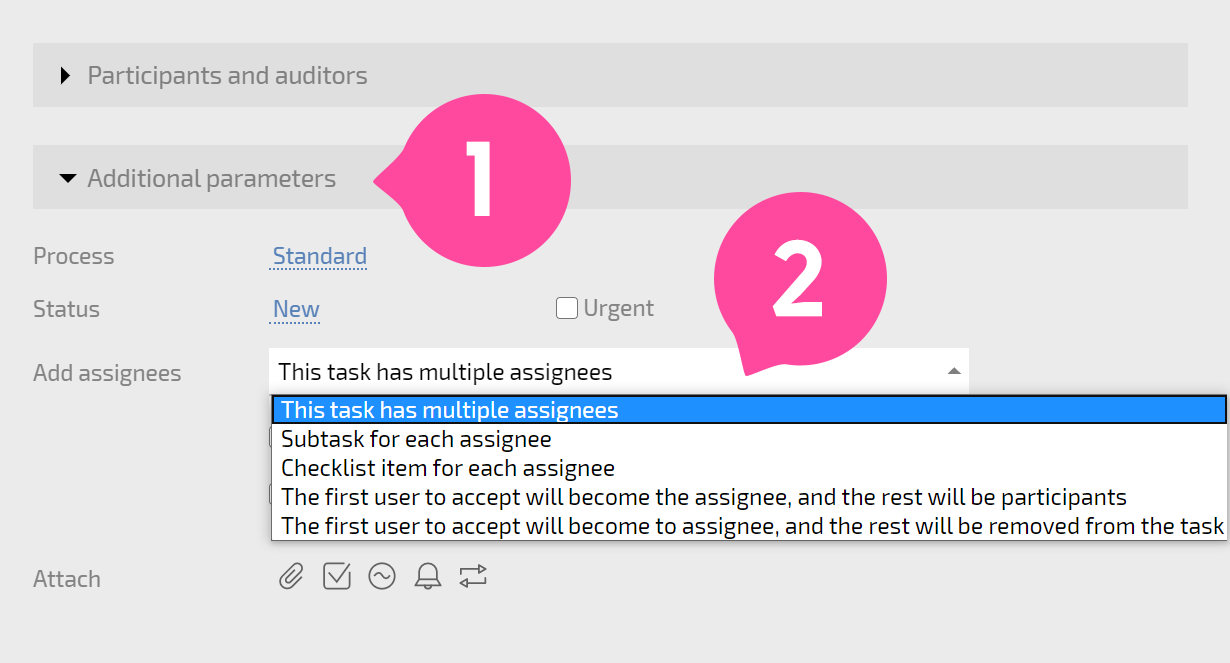The height and width of the screenshot is (663, 1230).
Task: Click the Additional parameters heading text
Action: pos(212,178)
